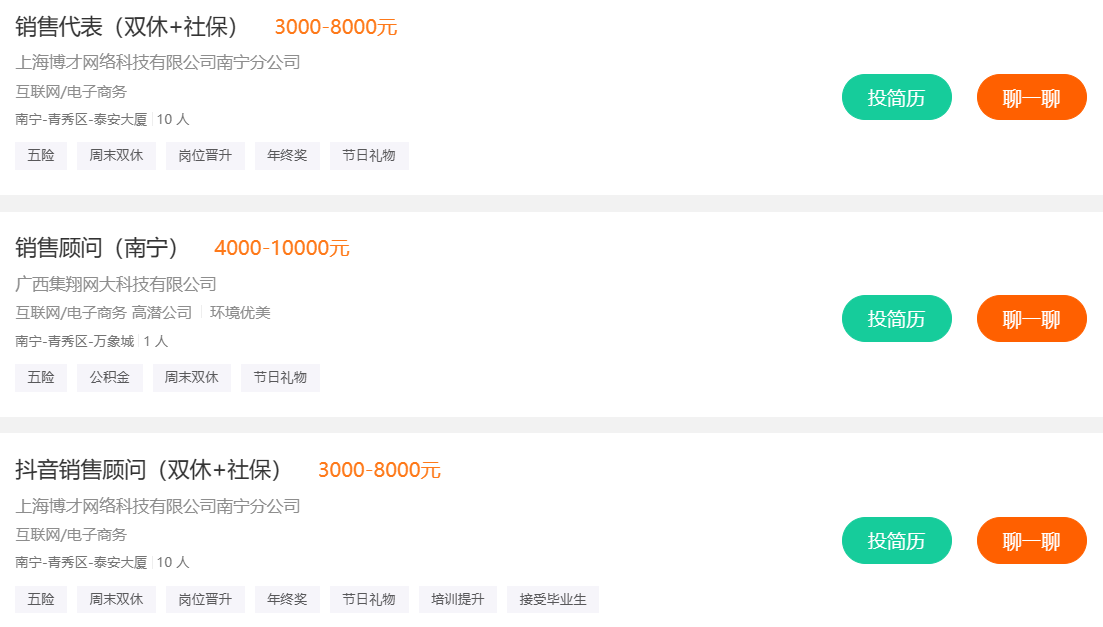The height and width of the screenshot is (627, 1103).
Task: Click the 4000-10000元 salary text
Action: tap(281, 248)
